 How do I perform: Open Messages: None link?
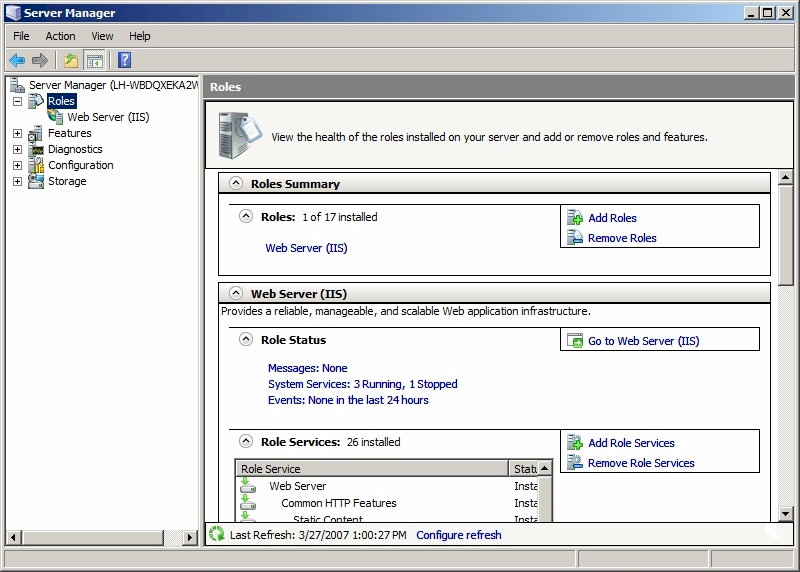(x=308, y=368)
